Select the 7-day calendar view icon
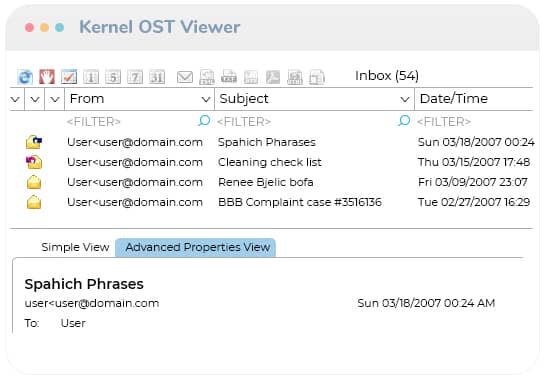 click(x=135, y=77)
